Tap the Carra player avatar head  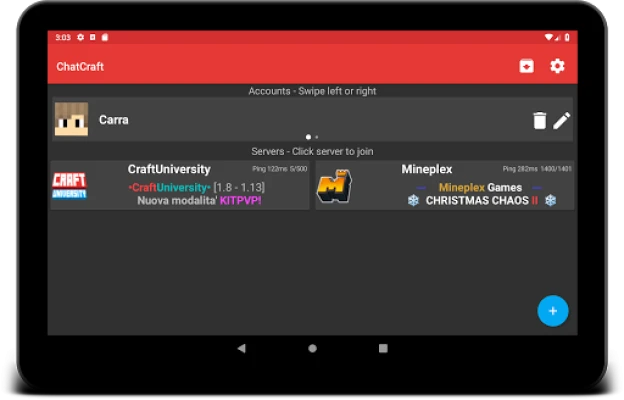click(x=71, y=120)
